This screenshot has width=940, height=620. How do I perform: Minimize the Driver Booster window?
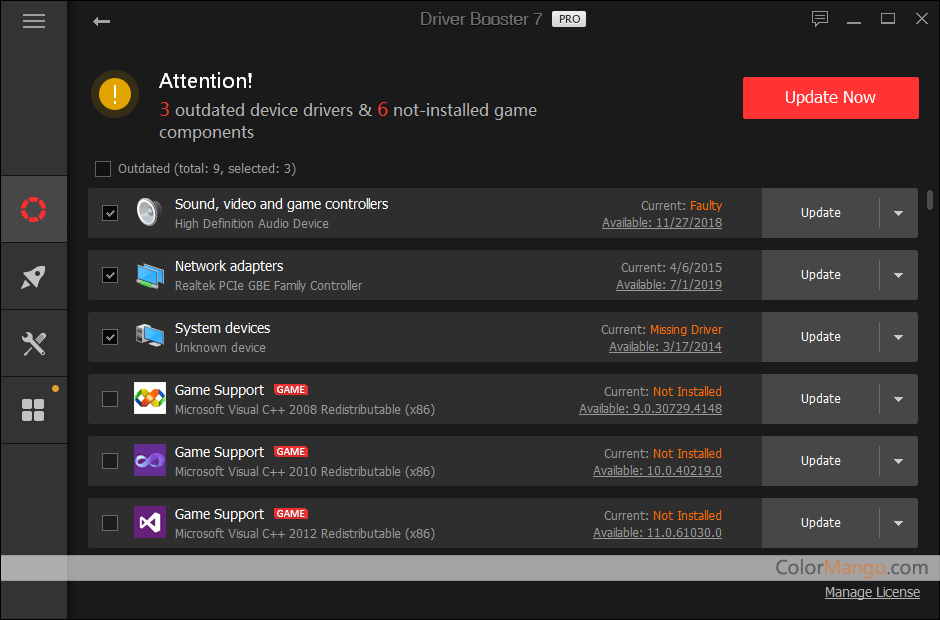coord(854,22)
